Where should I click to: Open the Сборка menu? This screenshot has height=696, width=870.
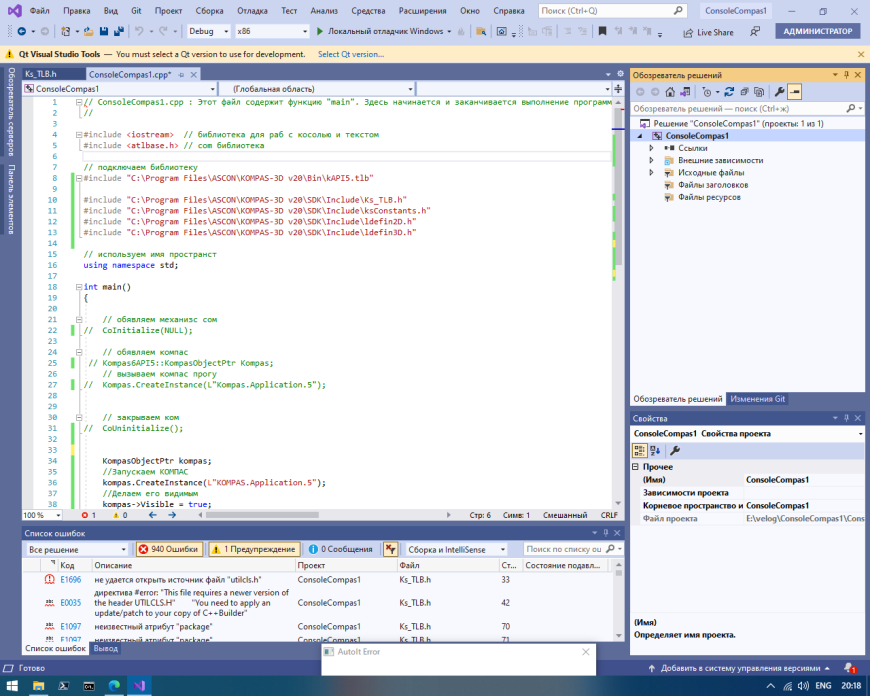coord(209,11)
